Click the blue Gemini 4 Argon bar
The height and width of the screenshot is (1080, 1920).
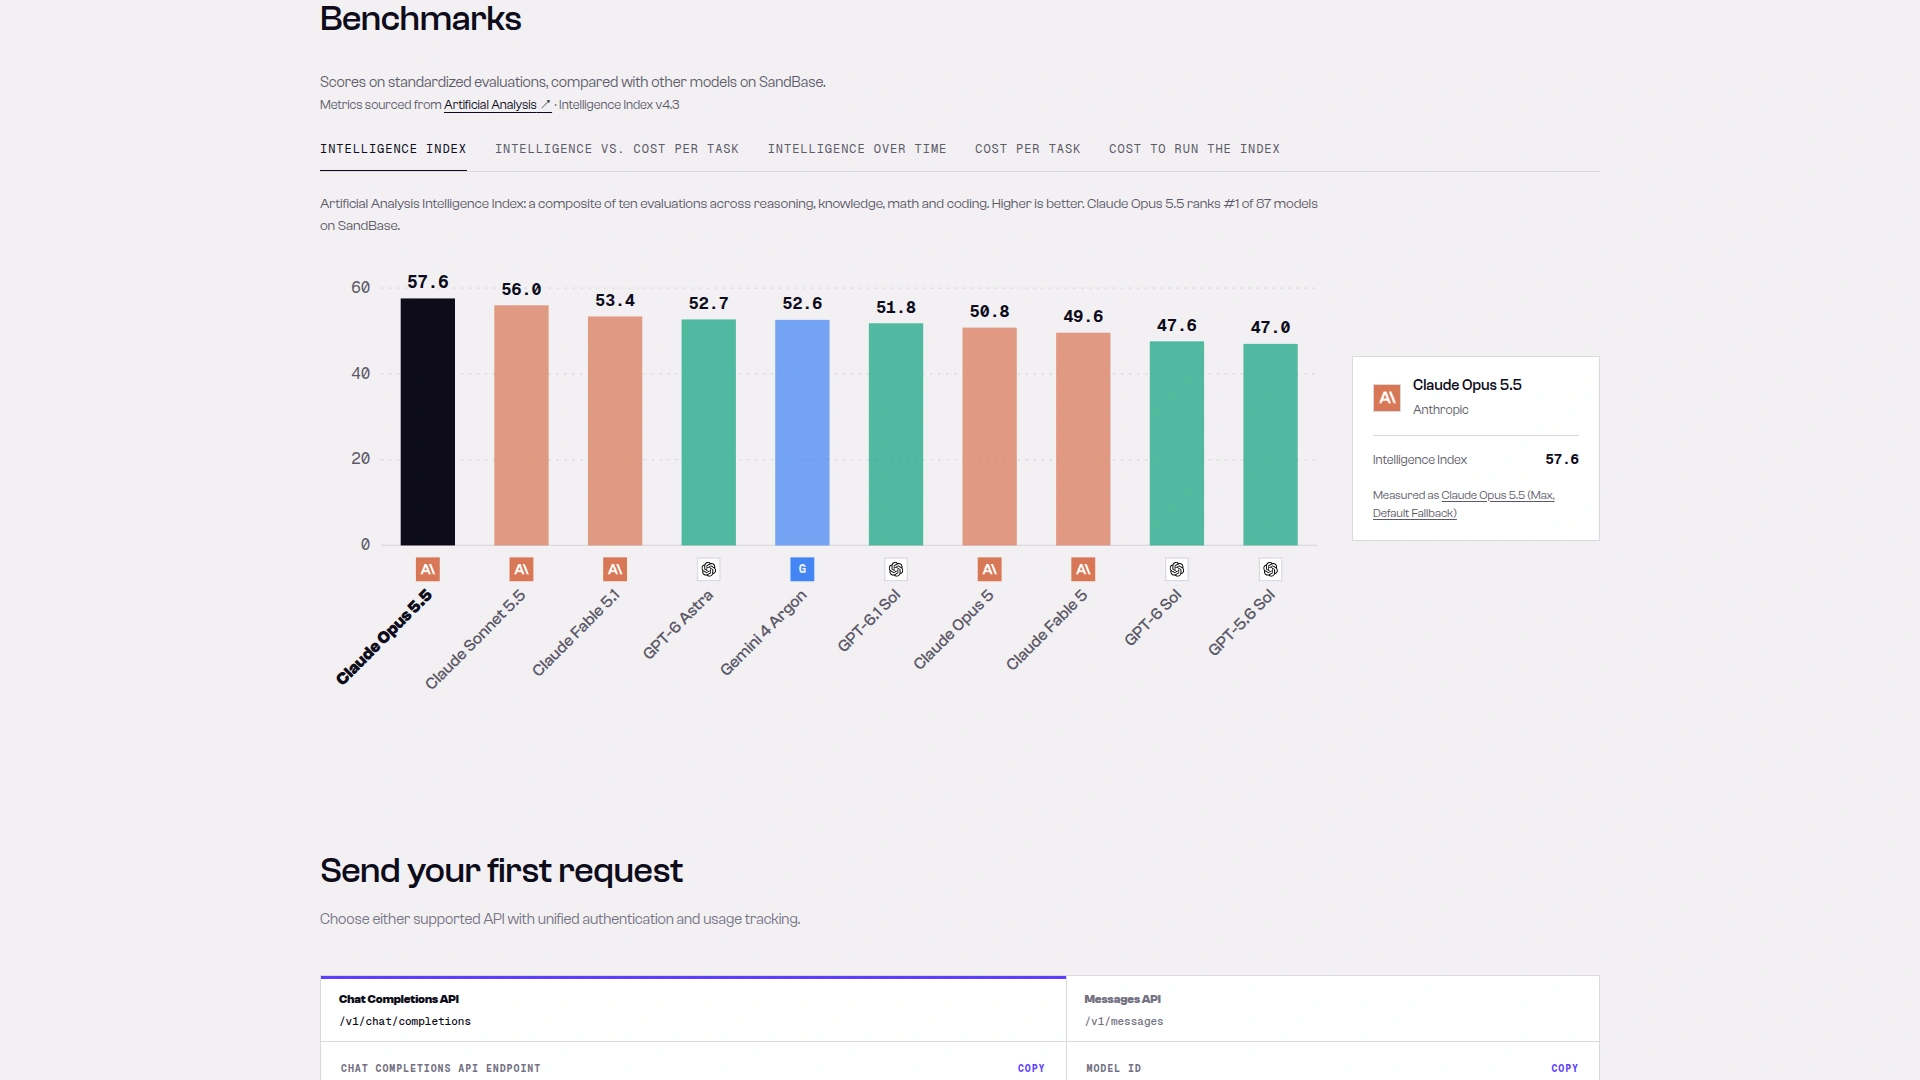tap(802, 433)
